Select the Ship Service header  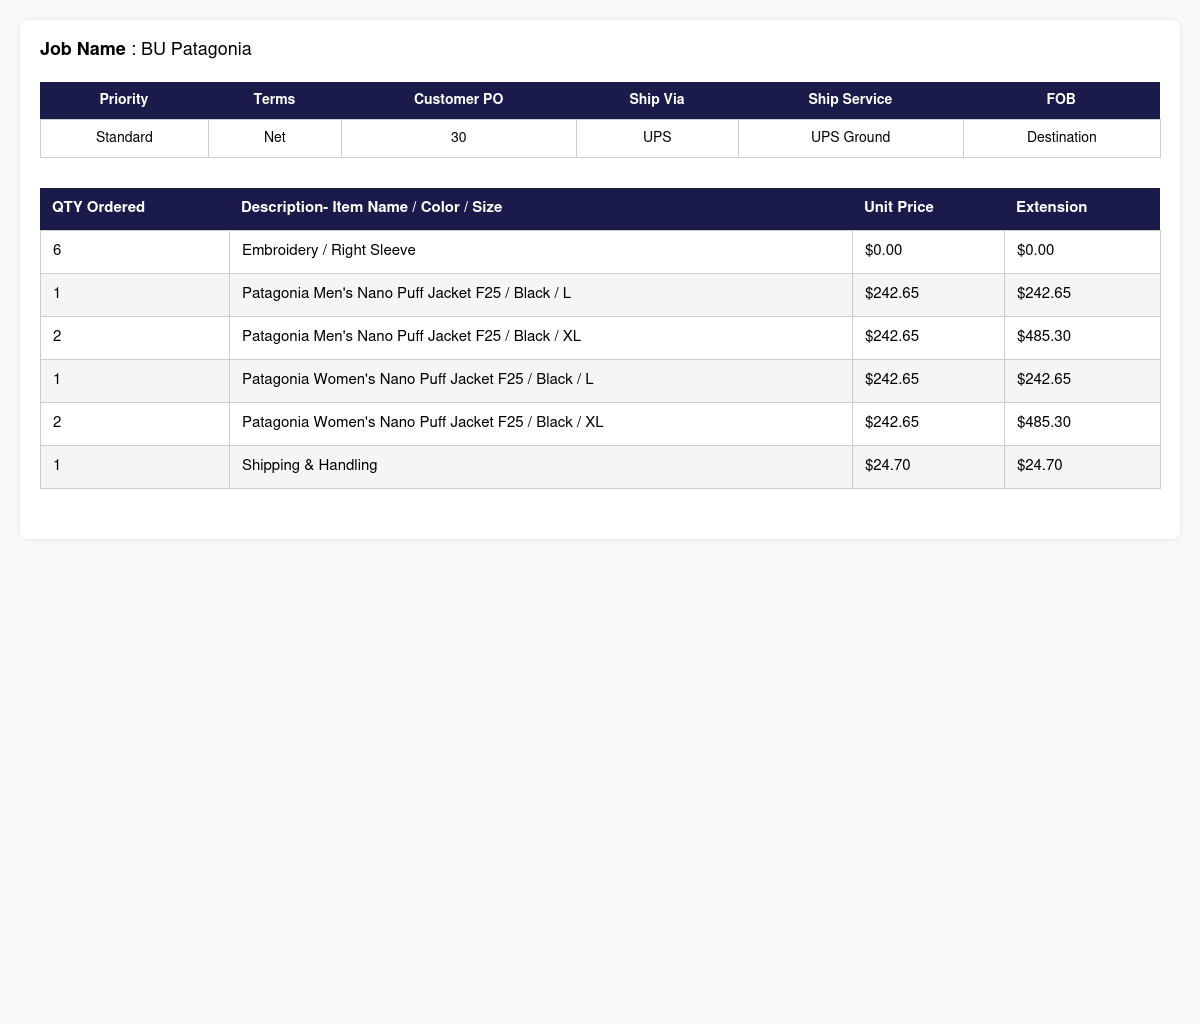point(850,100)
